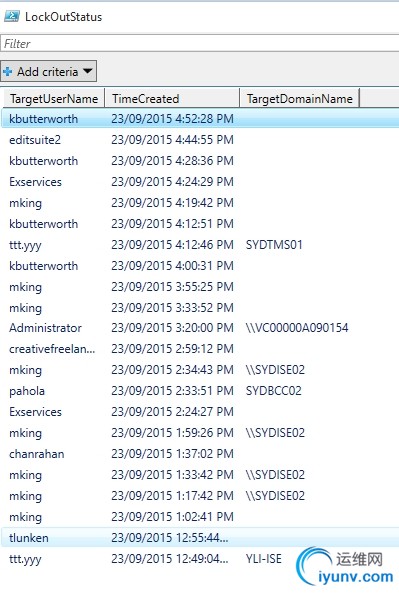Viewport: 399px width, 593px height.
Task: Select the Exservices cell at 4:24:29 PM
Action: tap(36, 182)
